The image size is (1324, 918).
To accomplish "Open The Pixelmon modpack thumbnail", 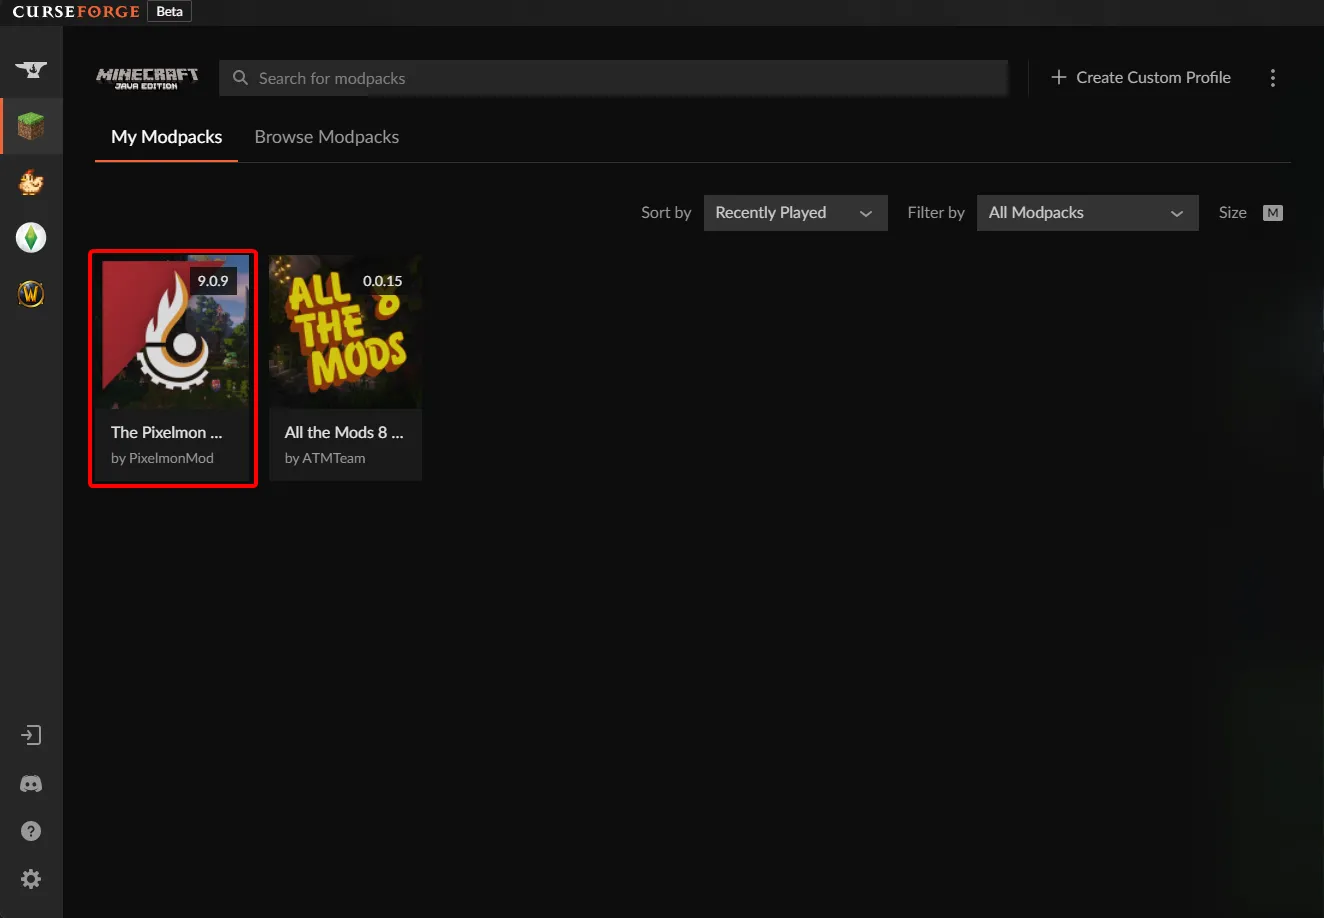I will click(x=172, y=333).
